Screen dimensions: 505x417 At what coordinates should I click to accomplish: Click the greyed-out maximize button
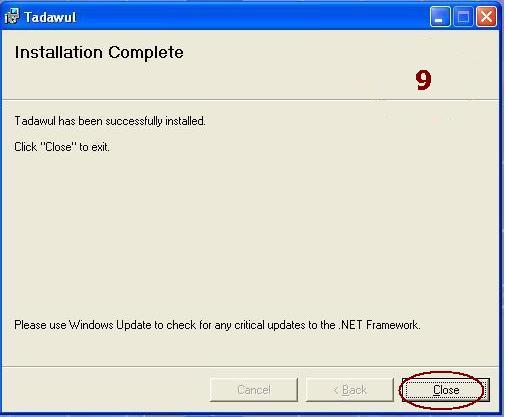coord(463,16)
